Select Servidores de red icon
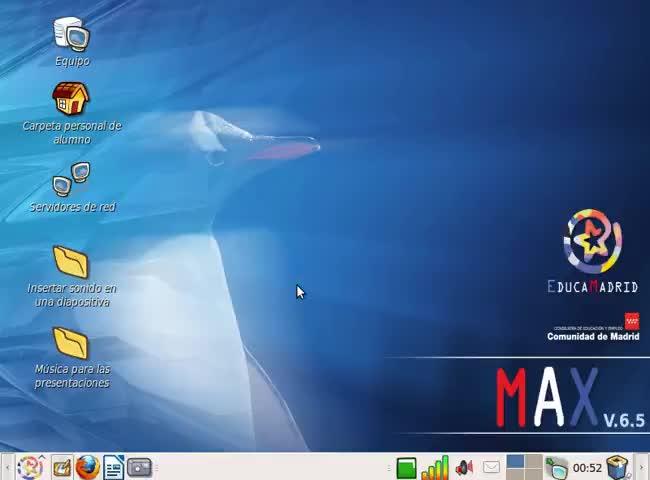650x480 pixels. tap(71, 180)
